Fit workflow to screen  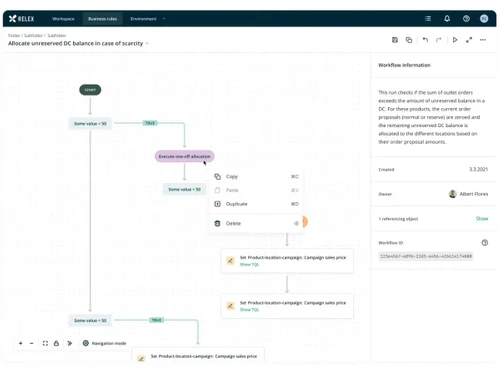tap(45, 343)
